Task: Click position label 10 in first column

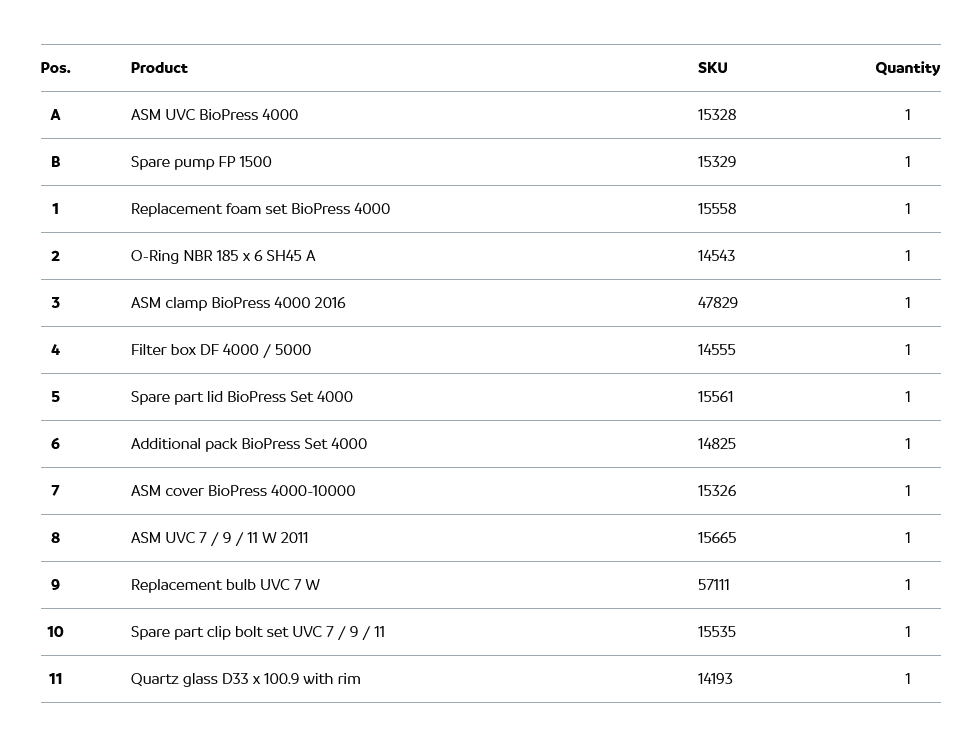Action: (x=55, y=632)
